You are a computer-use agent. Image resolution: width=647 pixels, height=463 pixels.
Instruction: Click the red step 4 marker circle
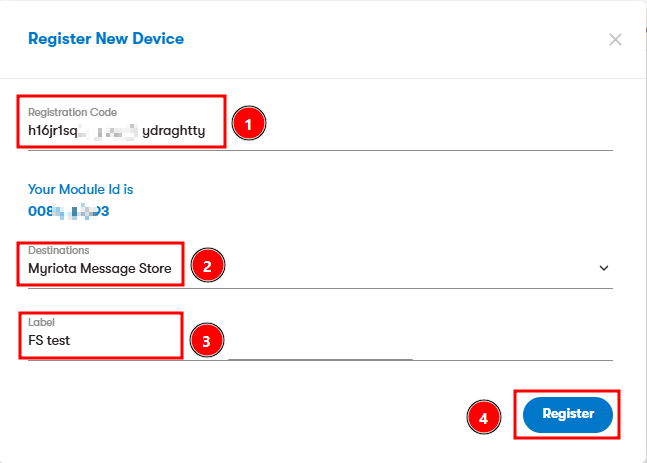(484, 417)
